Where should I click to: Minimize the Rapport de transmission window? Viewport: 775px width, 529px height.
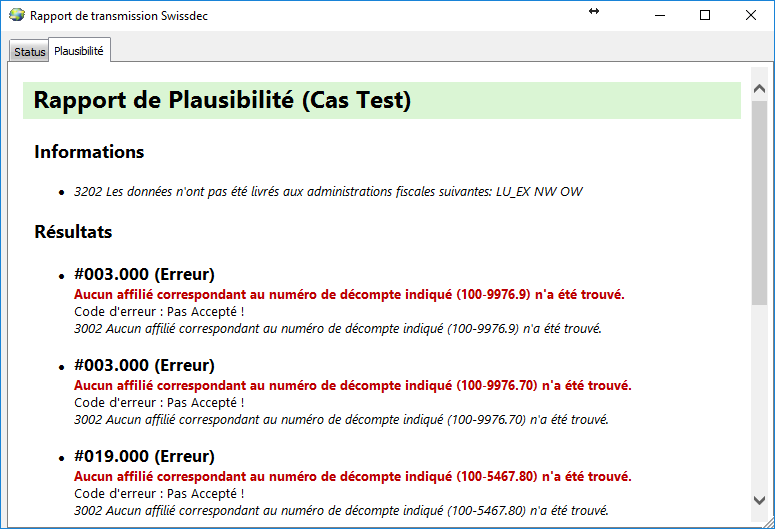click(659, 15)
